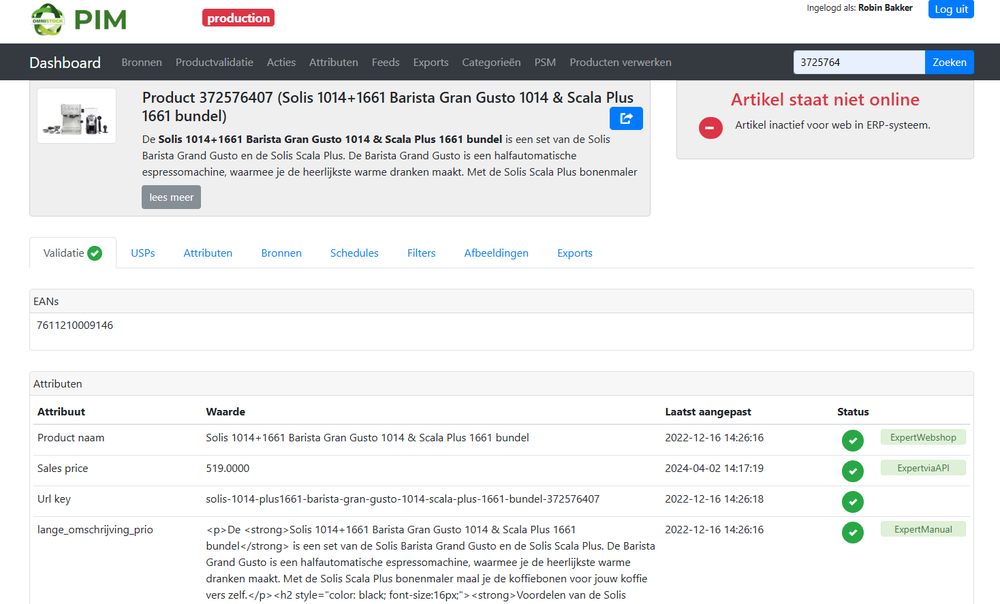
Task: Focus the search field containing 3725764
Action: point(859,63)
